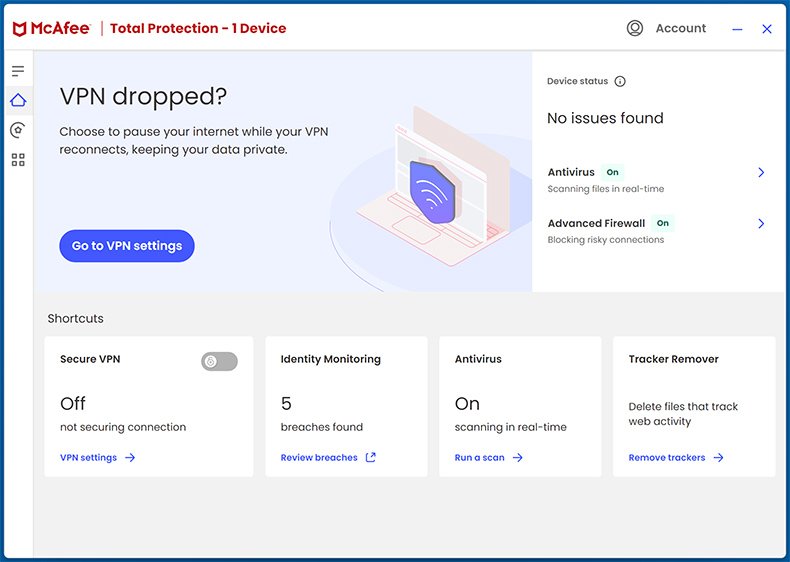
Task: Click the Account label
Action: point(681,28)
